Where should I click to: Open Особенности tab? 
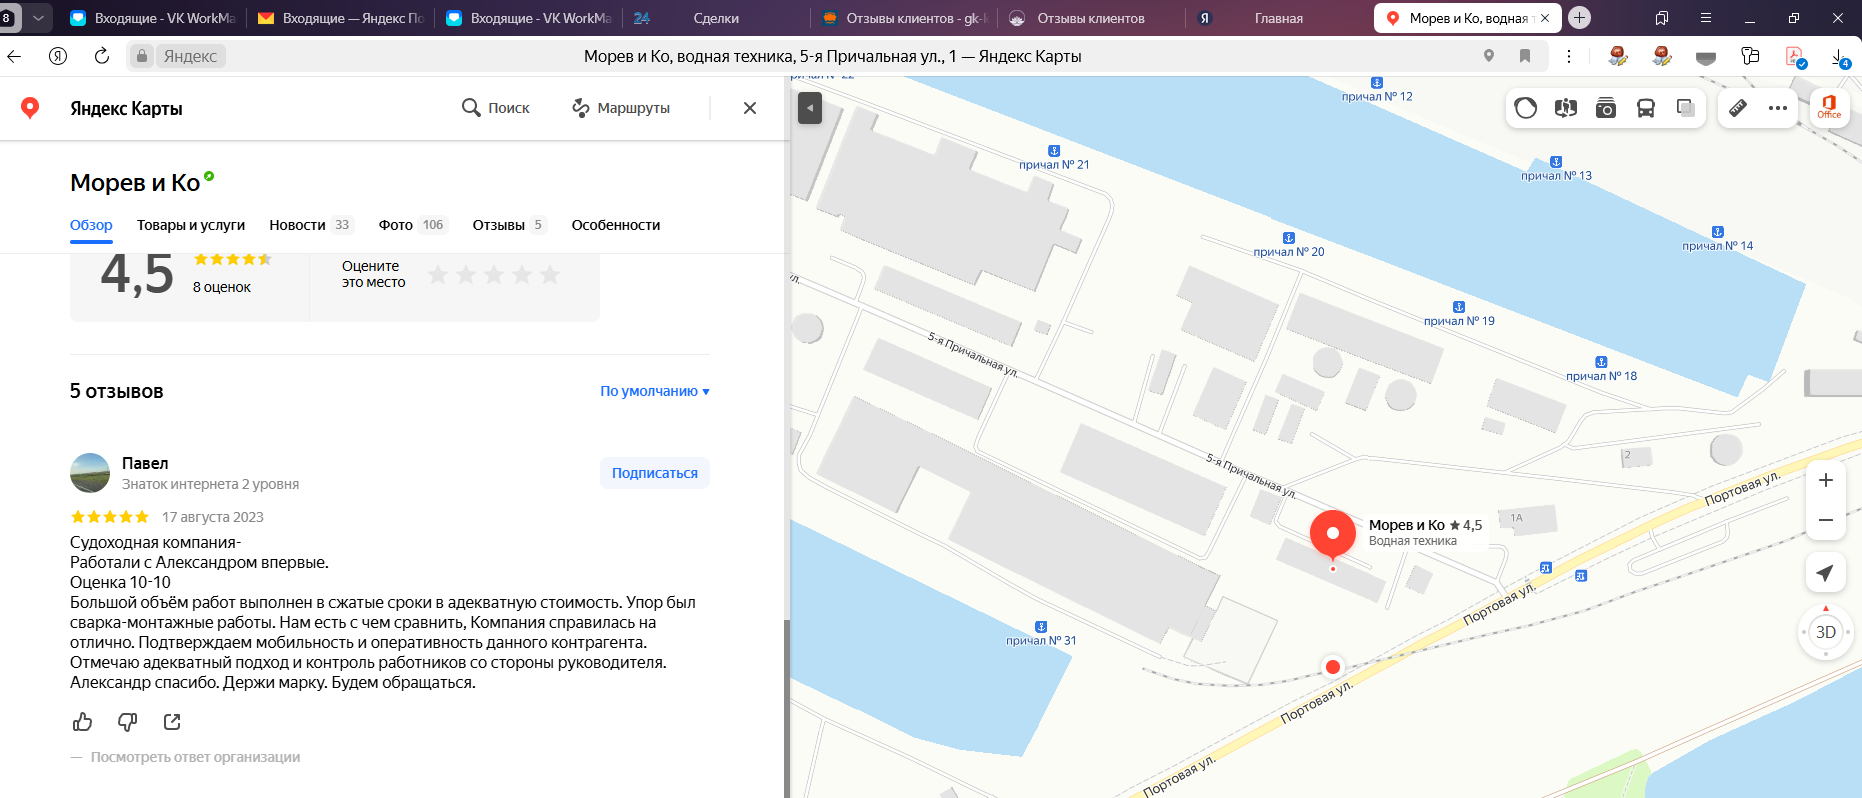point(616,225)
